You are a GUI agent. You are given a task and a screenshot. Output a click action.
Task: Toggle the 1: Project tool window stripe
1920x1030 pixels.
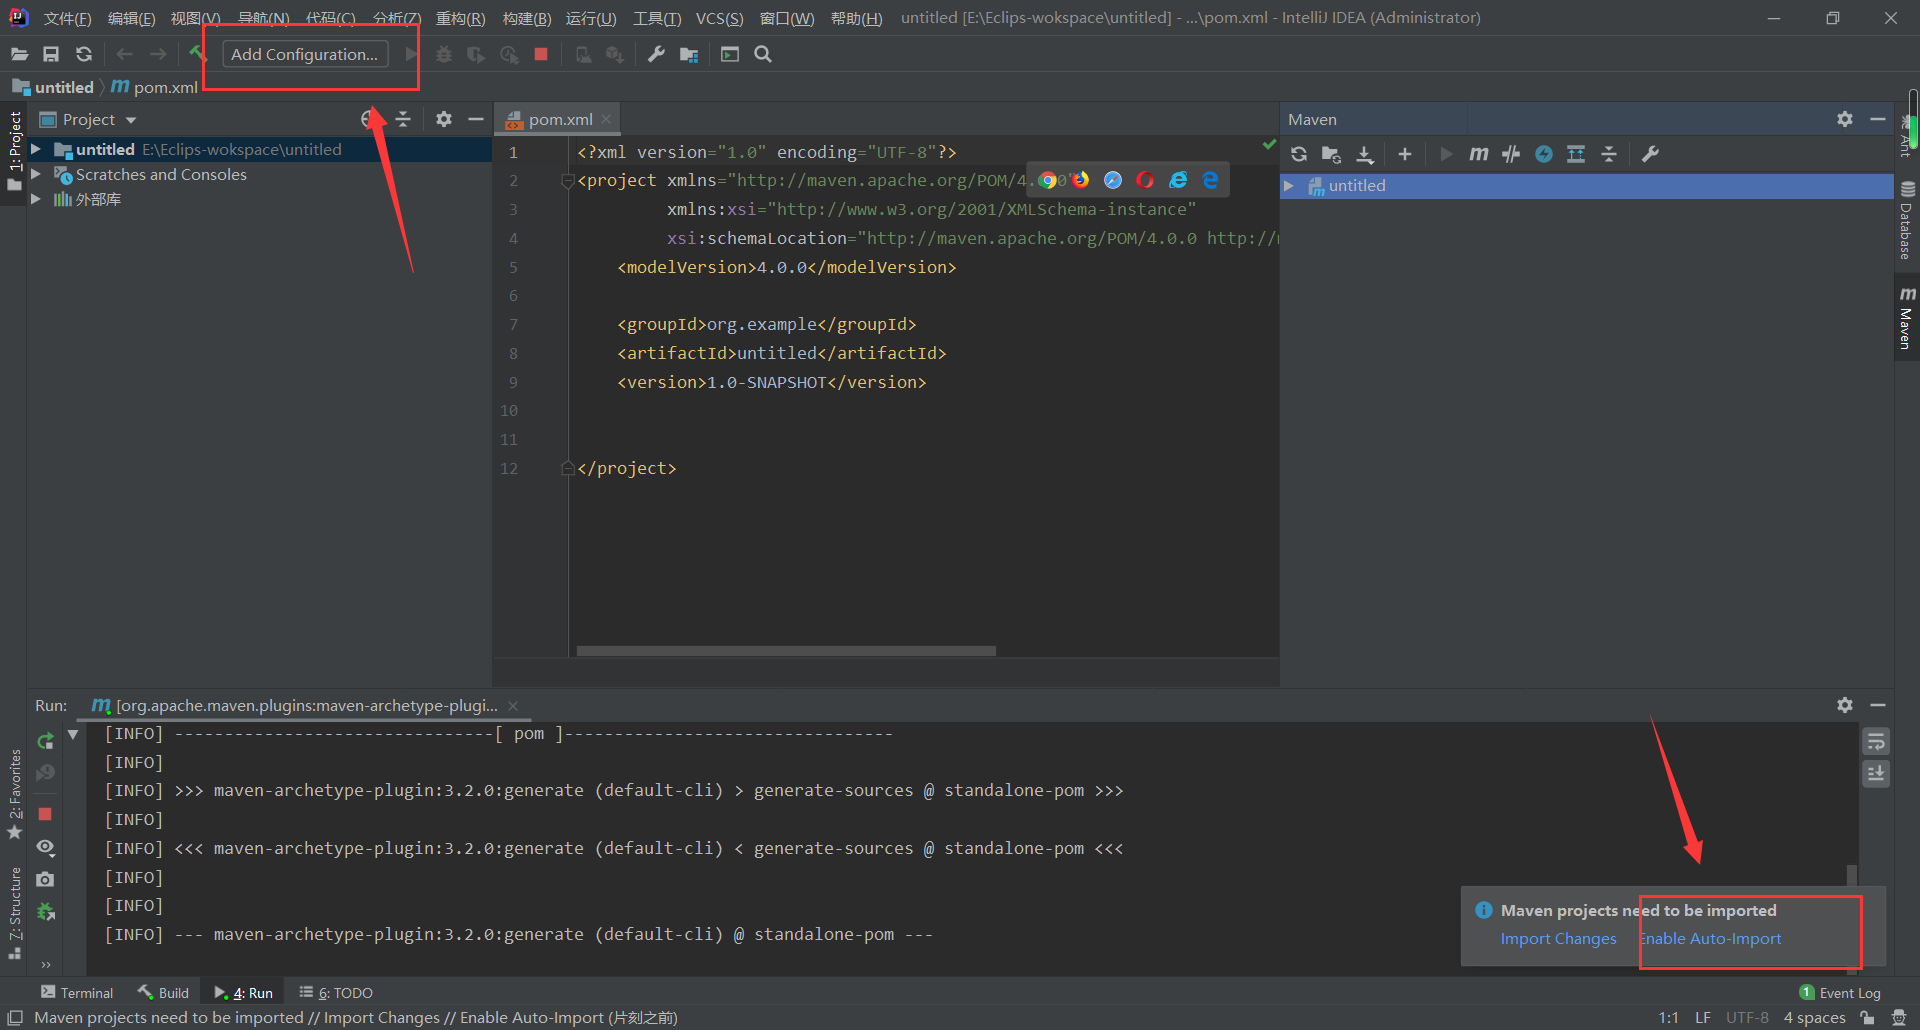point(14,150)
